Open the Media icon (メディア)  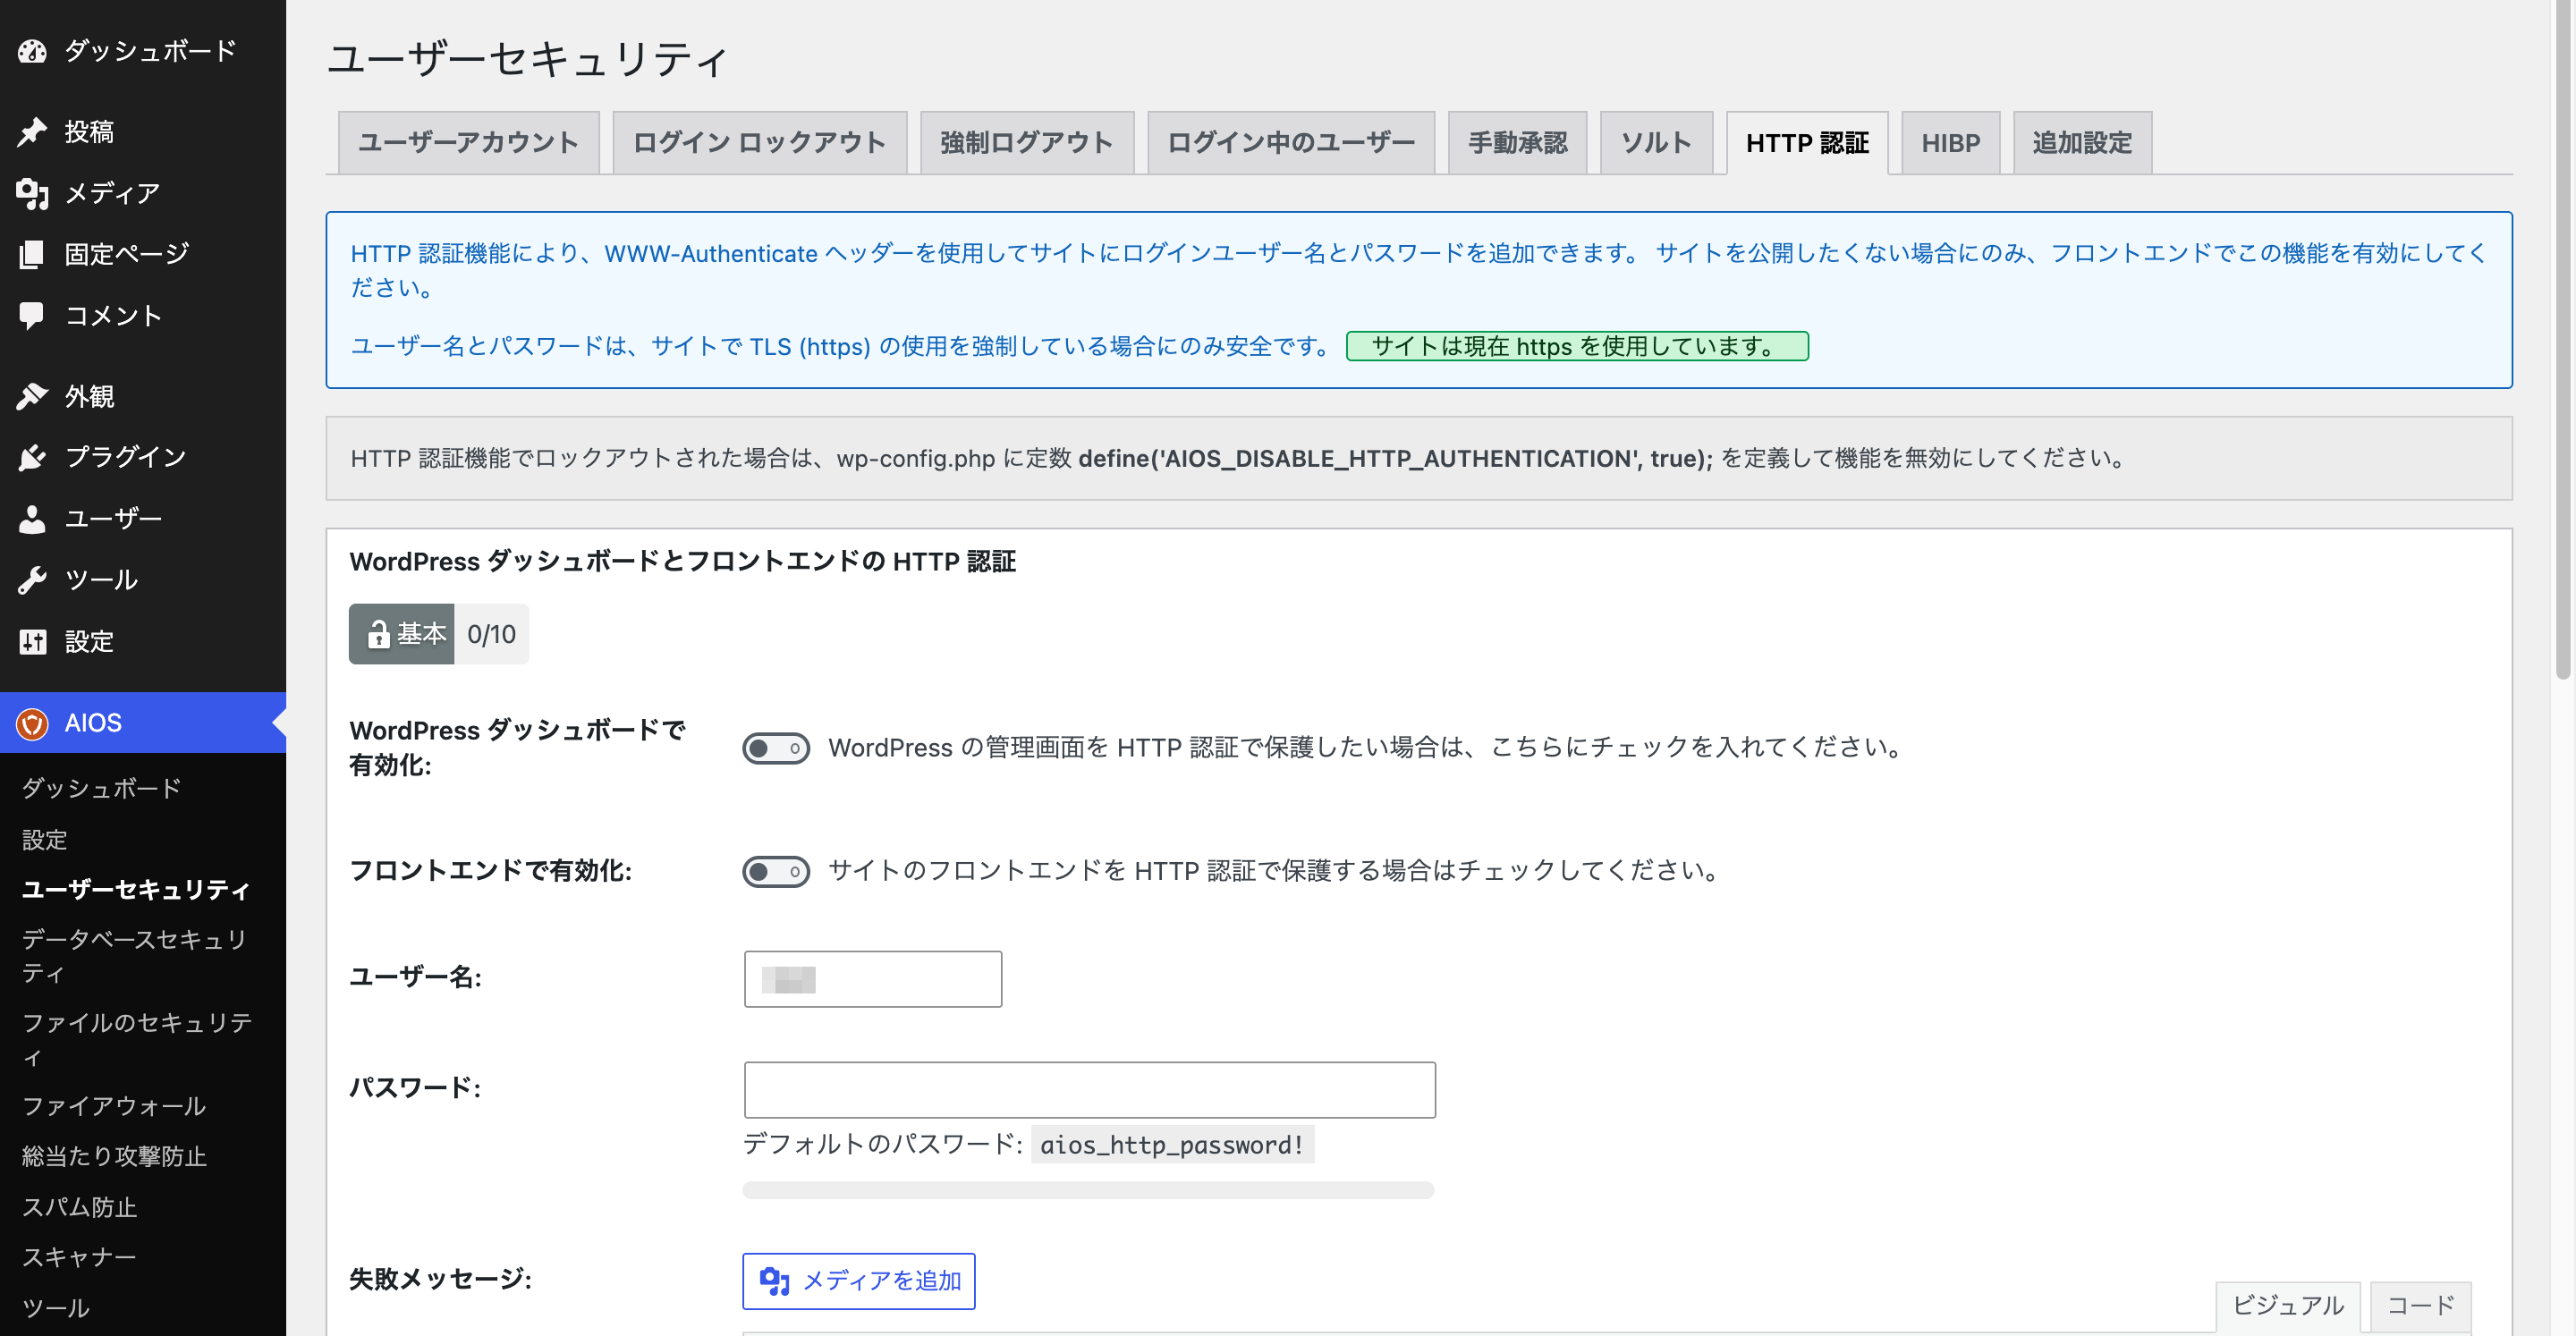pyautogui.click(x=32, y=193)
